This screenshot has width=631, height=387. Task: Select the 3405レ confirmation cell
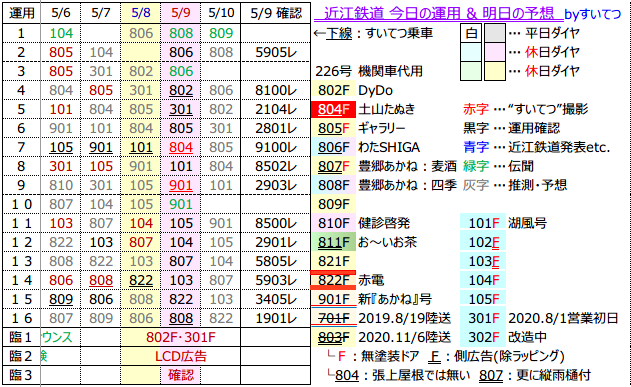pos(276,299)
